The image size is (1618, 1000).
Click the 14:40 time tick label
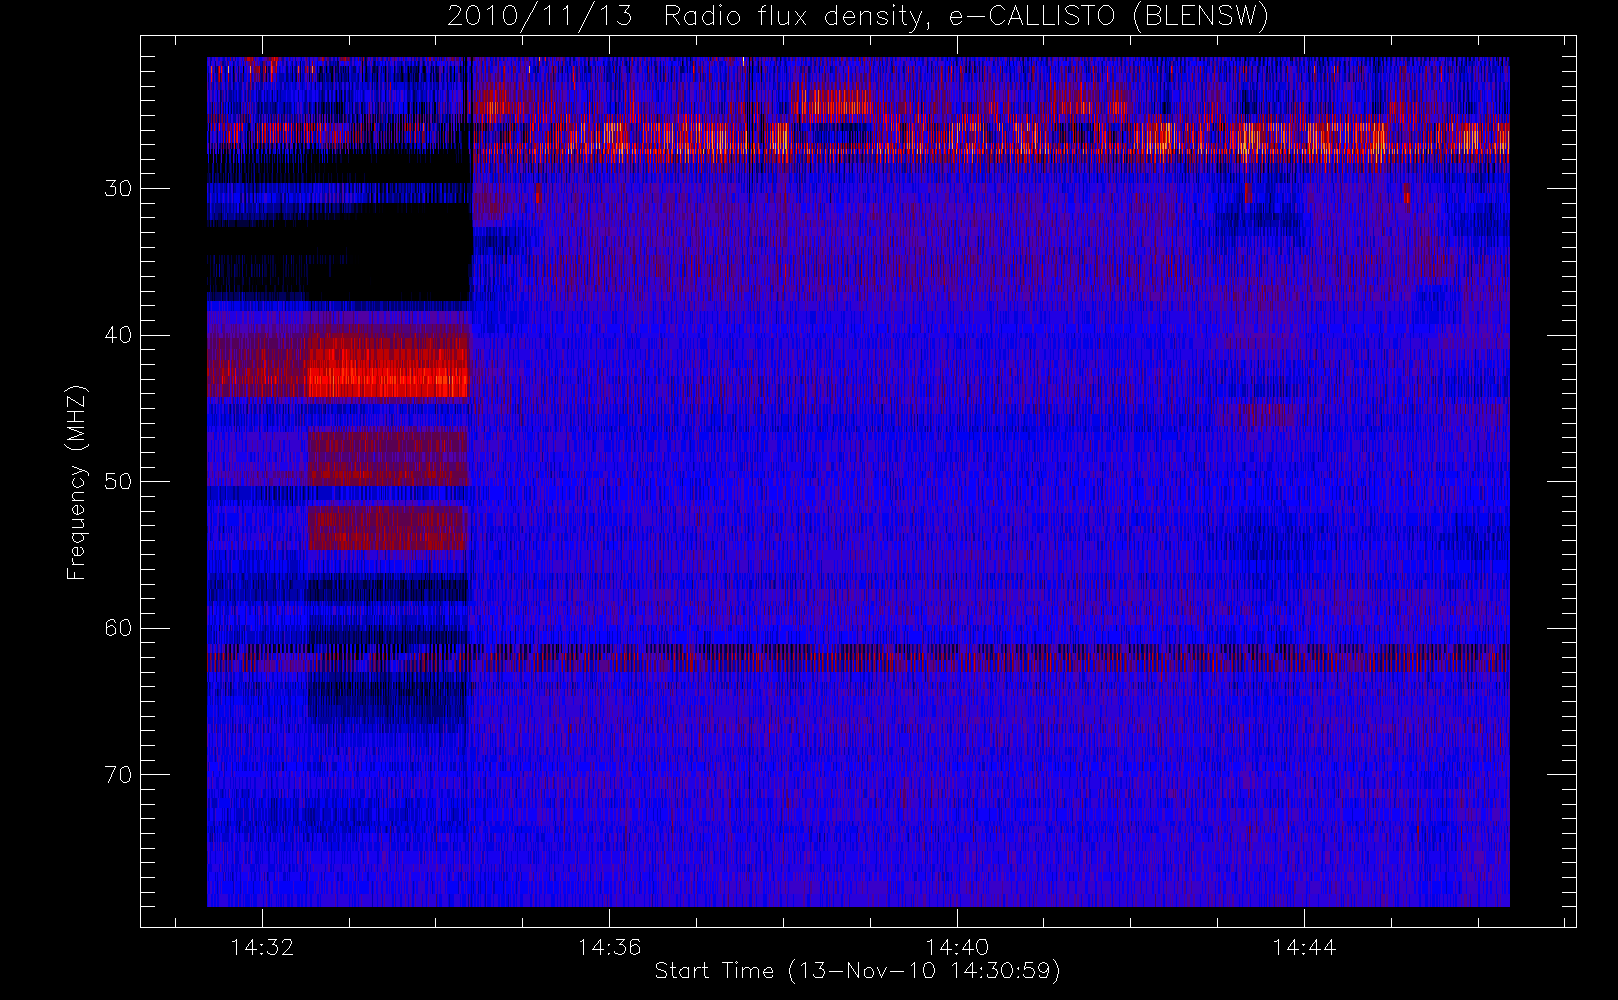point(957,947)
